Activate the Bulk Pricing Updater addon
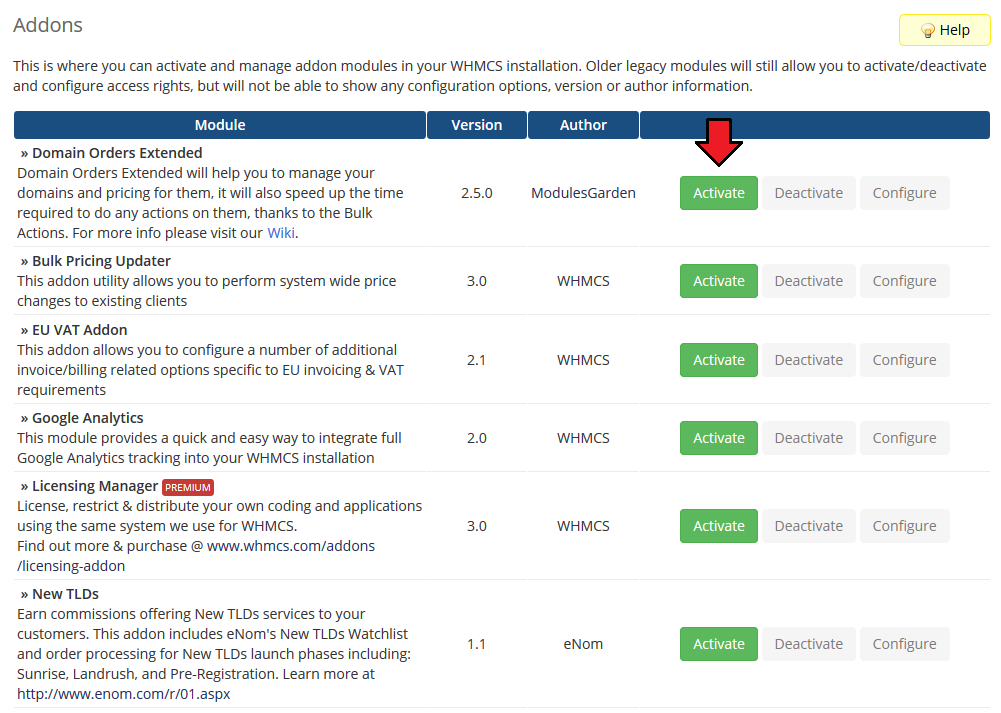The height and width of the screenshot is (713, 1001). (718, 281)
